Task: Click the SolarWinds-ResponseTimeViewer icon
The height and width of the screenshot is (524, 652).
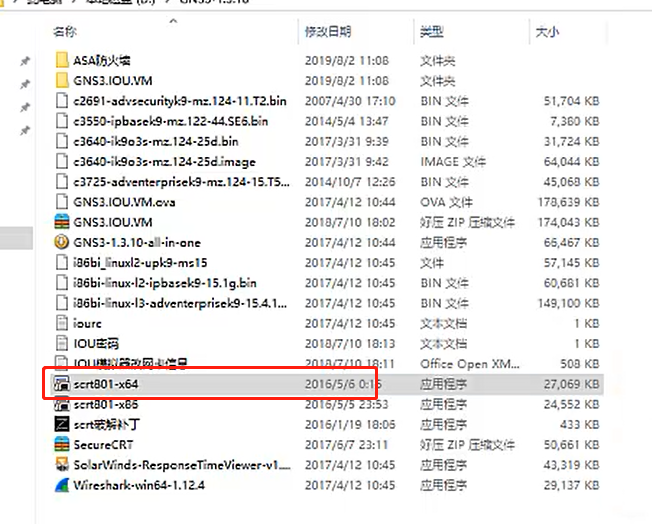Action: click(62, 465)
